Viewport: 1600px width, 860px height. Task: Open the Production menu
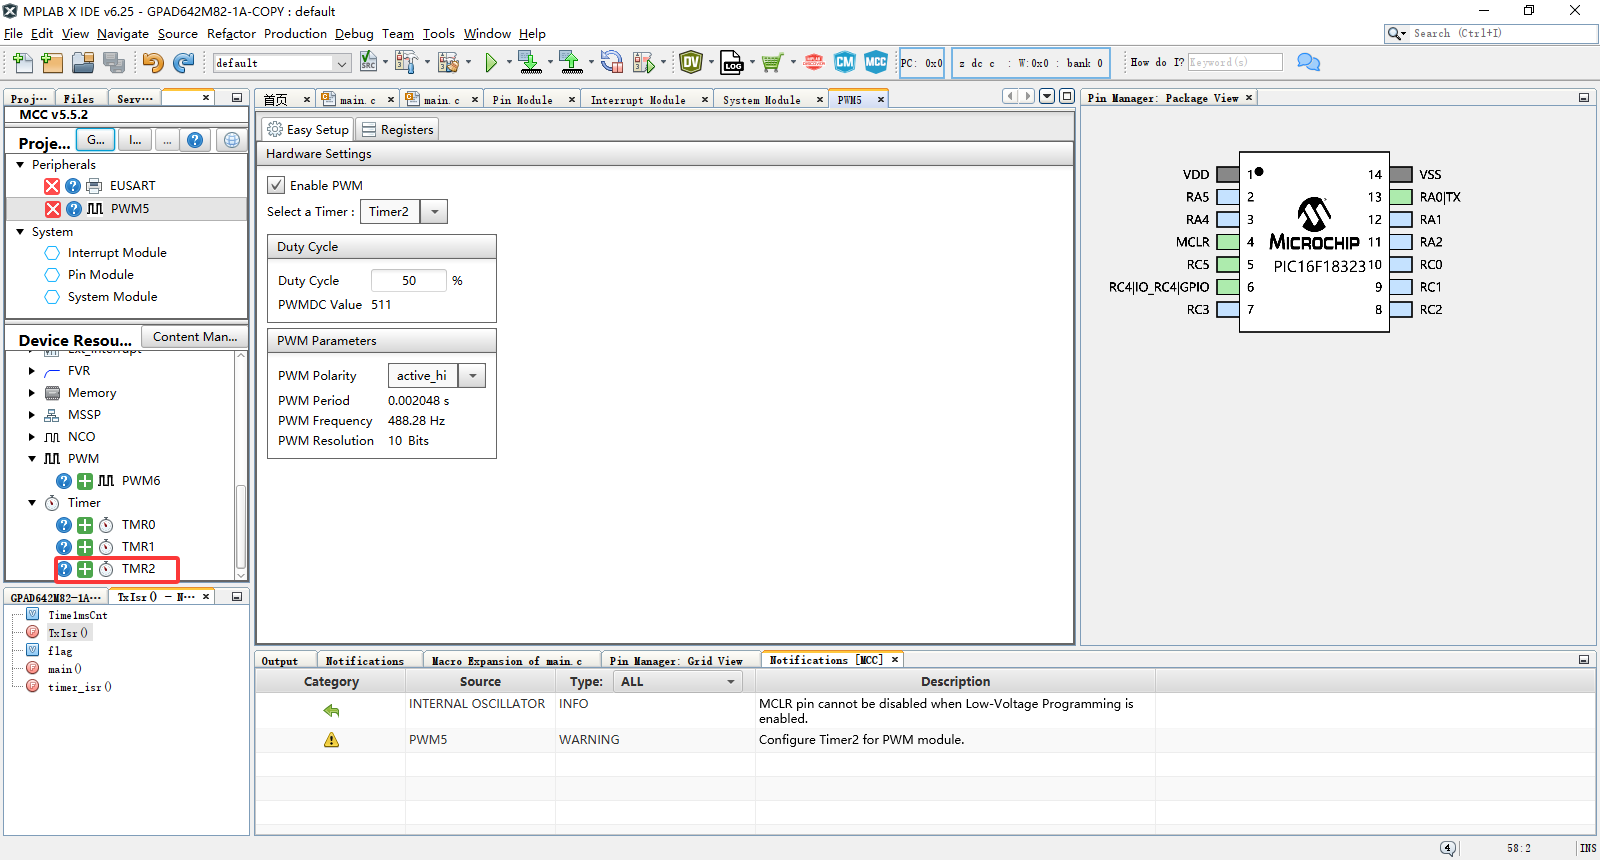[295, 34]
